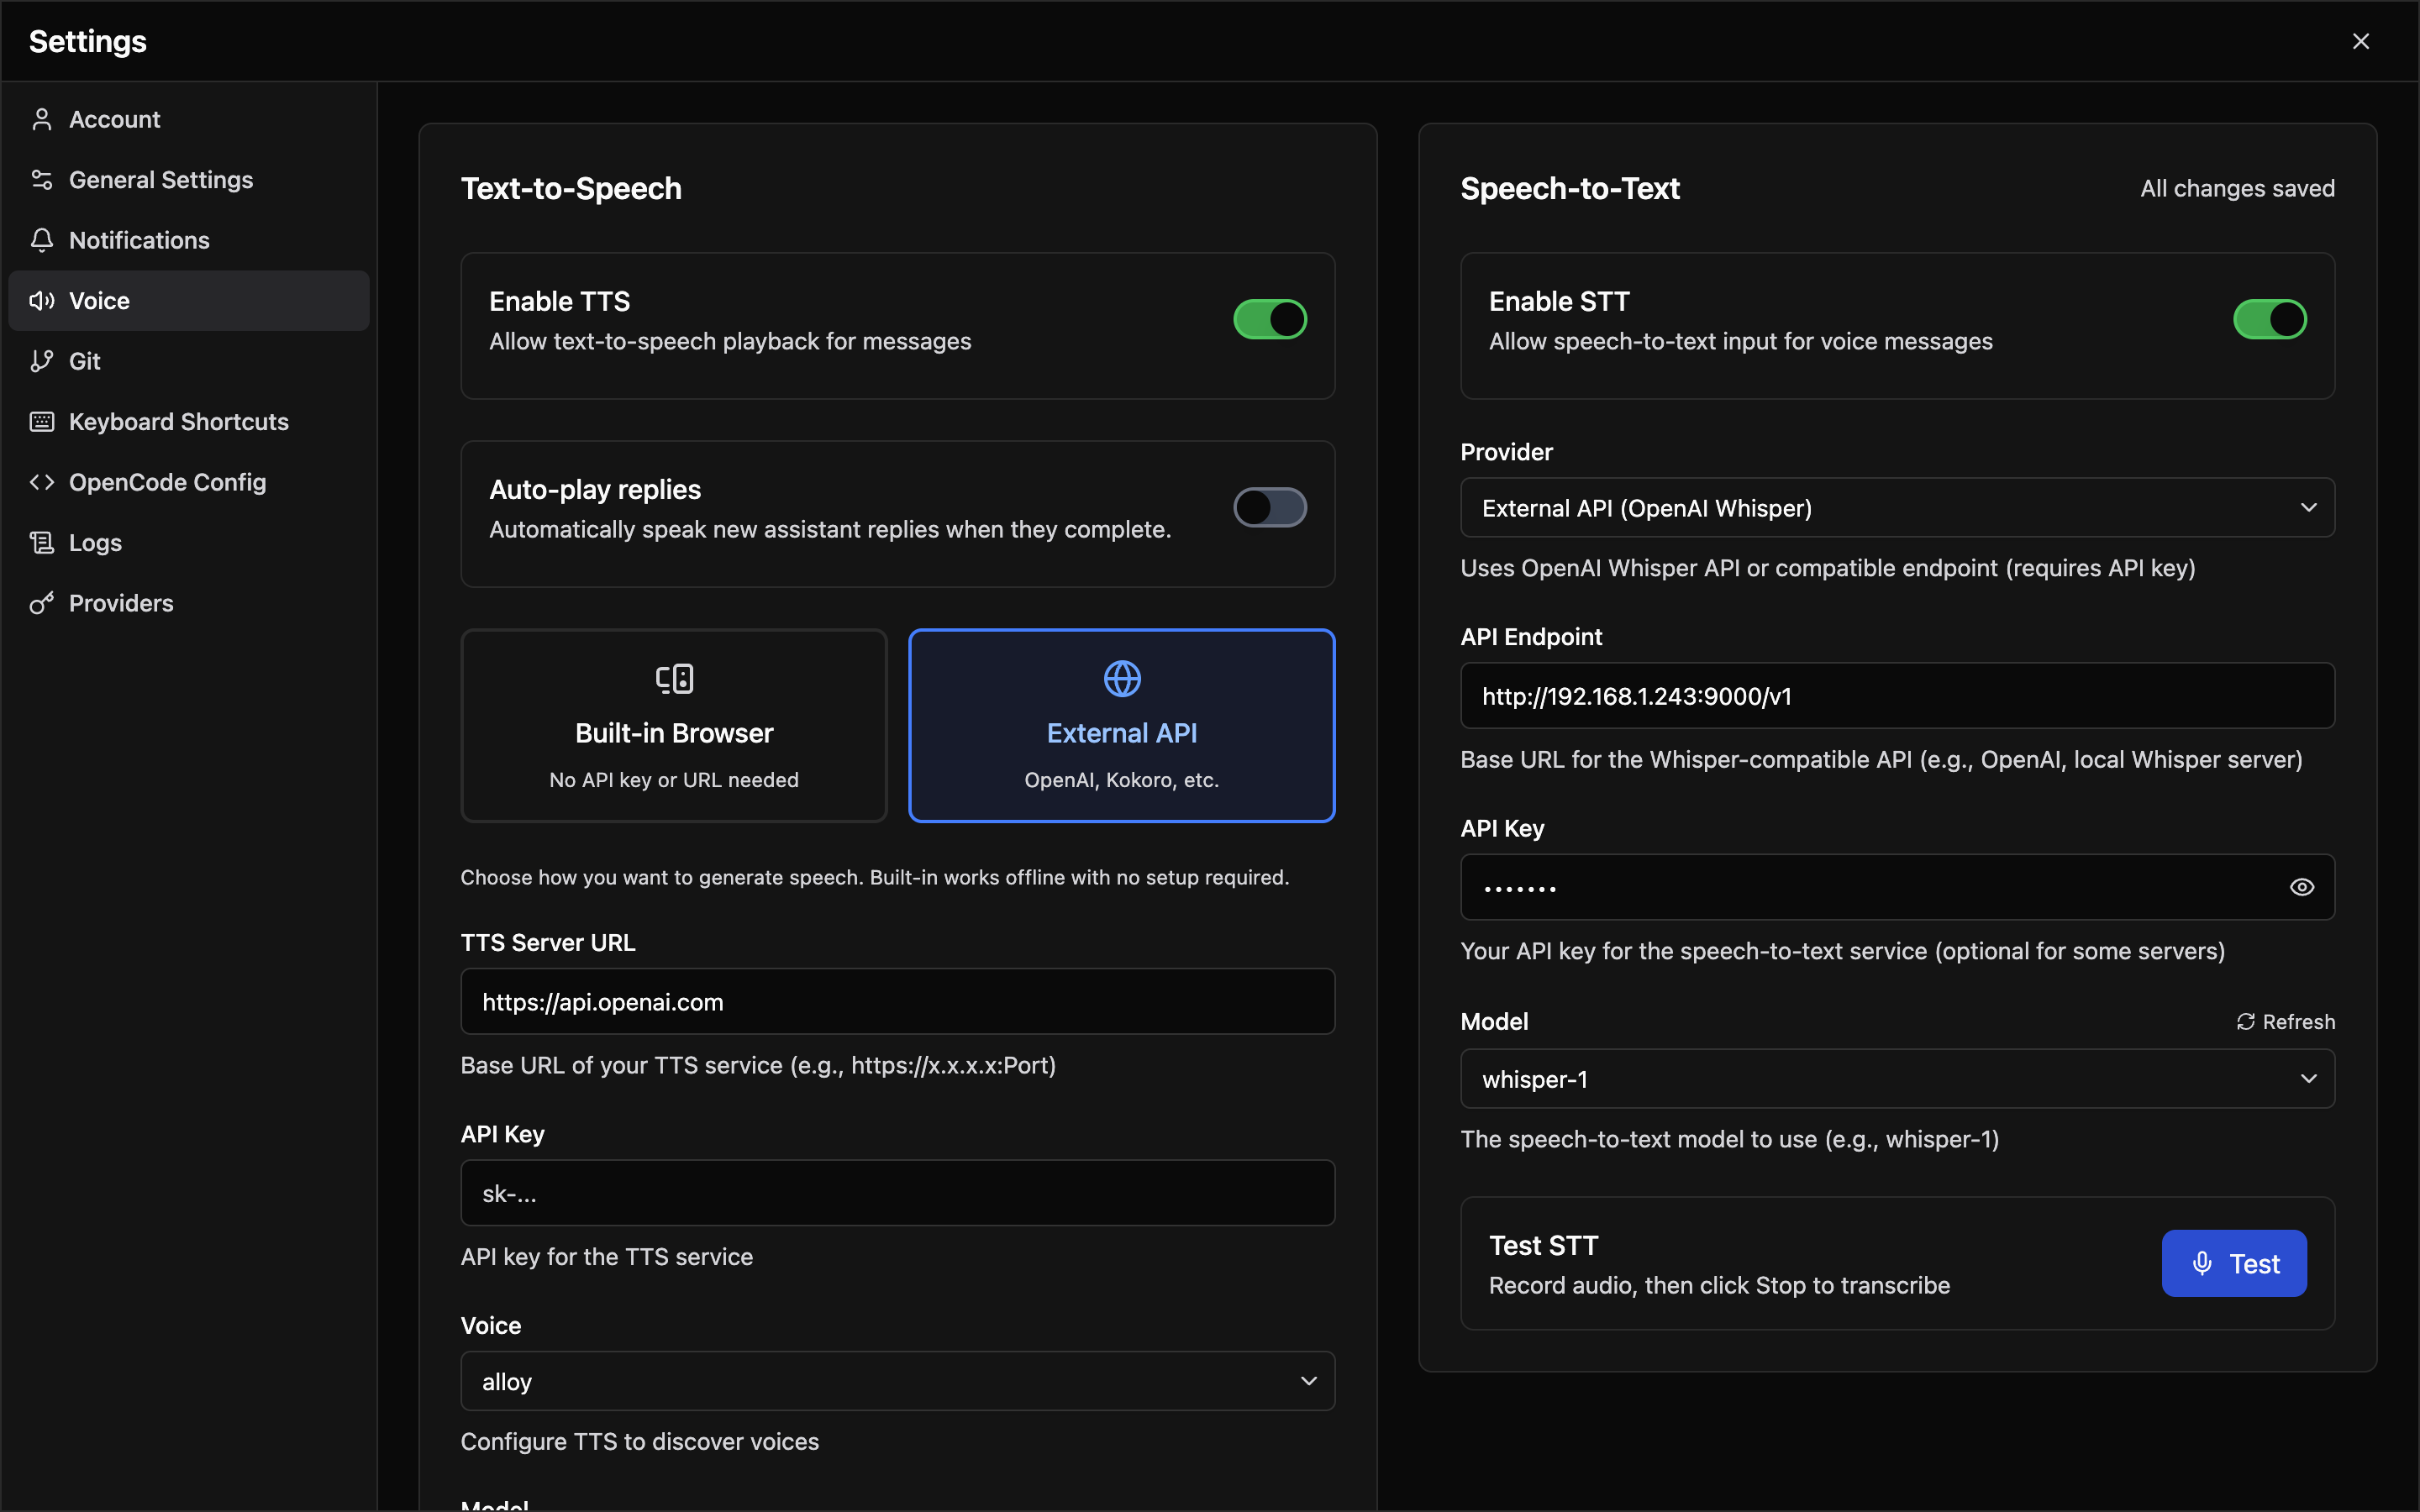Image resolution: width=2420 pixels, height=1512 pixels.
Task: Click Refresh to reload STT models
Action: pos(2285,1022)
